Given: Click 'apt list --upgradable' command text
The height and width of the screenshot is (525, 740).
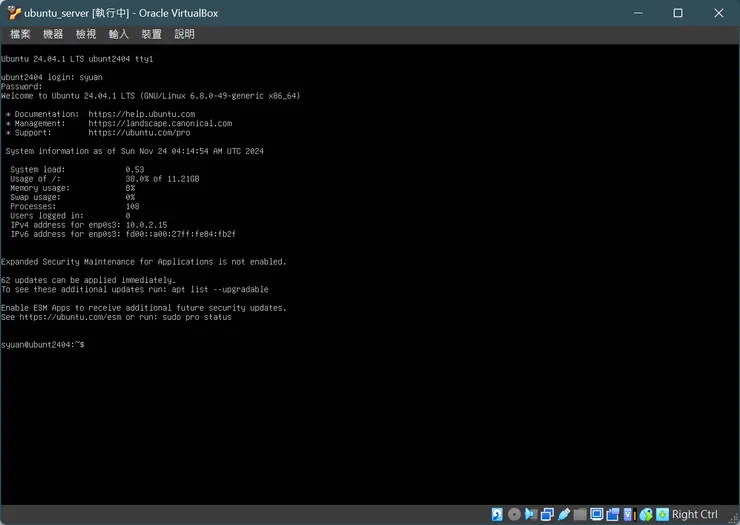Looking at the screenshot, I should point(220,289).
